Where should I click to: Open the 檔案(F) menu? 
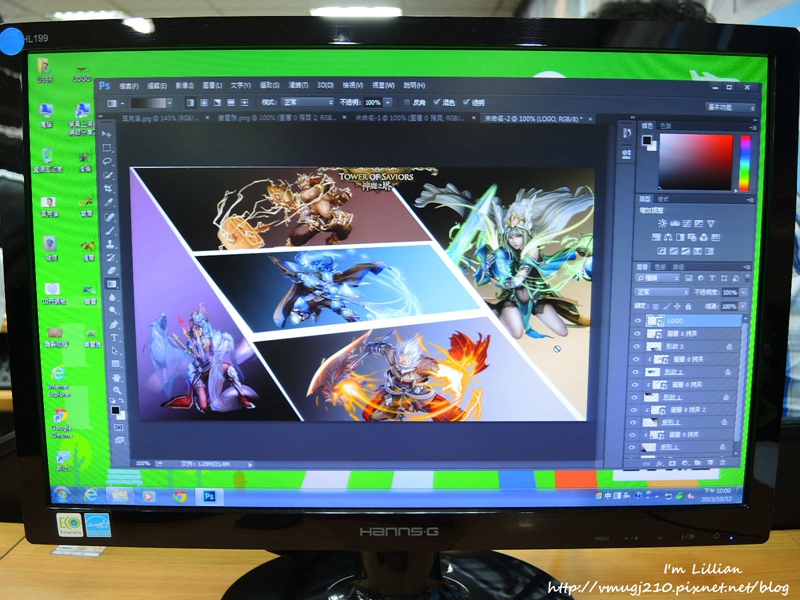click(129, 86)
